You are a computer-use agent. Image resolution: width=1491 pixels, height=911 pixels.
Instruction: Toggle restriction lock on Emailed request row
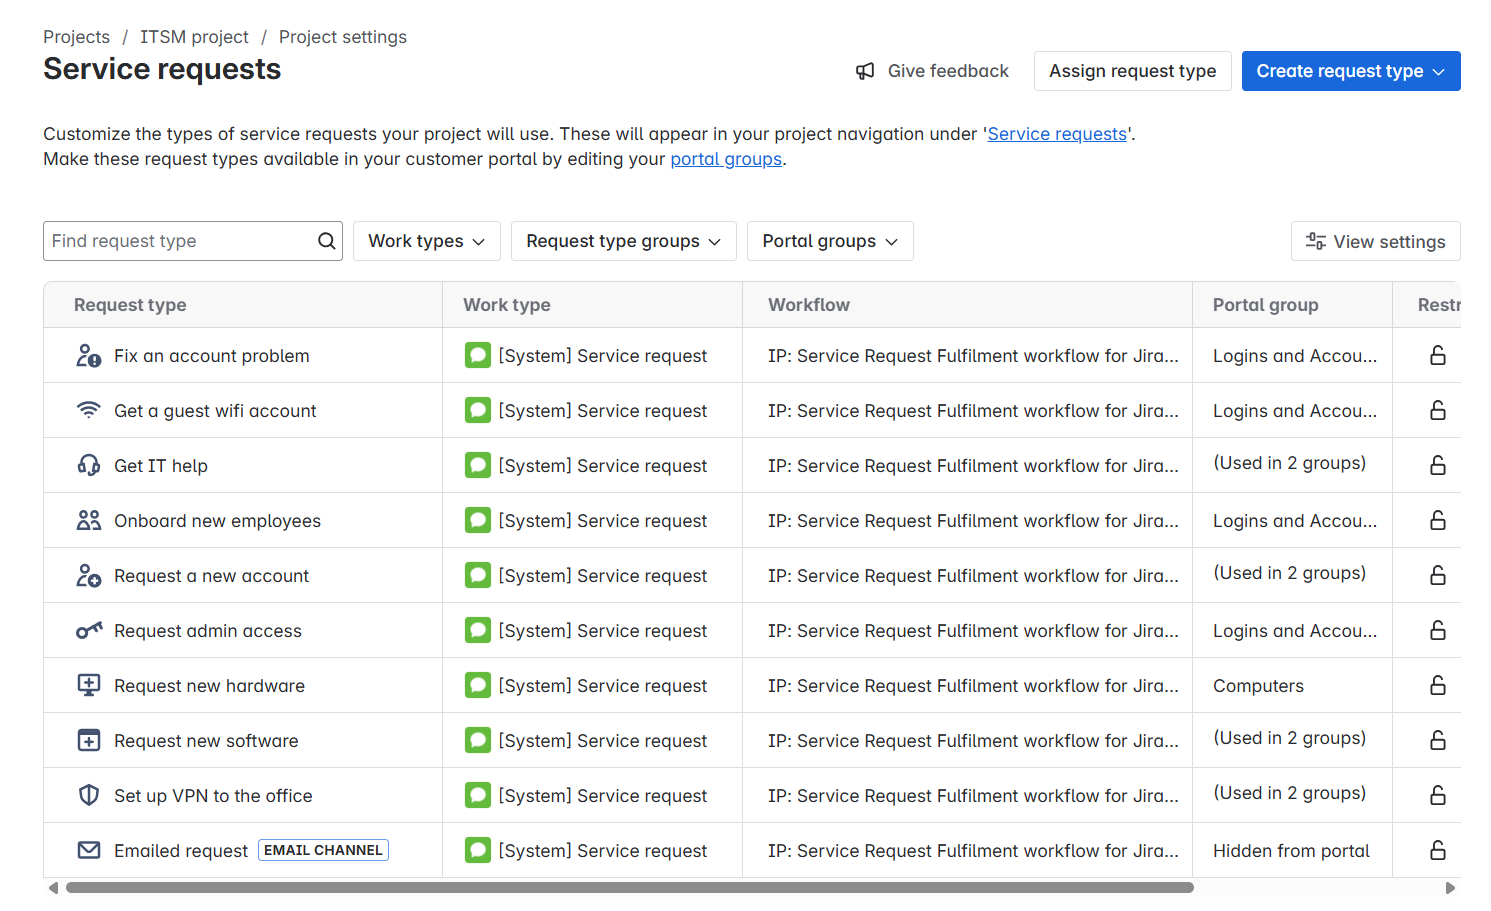pos(1437,850)
